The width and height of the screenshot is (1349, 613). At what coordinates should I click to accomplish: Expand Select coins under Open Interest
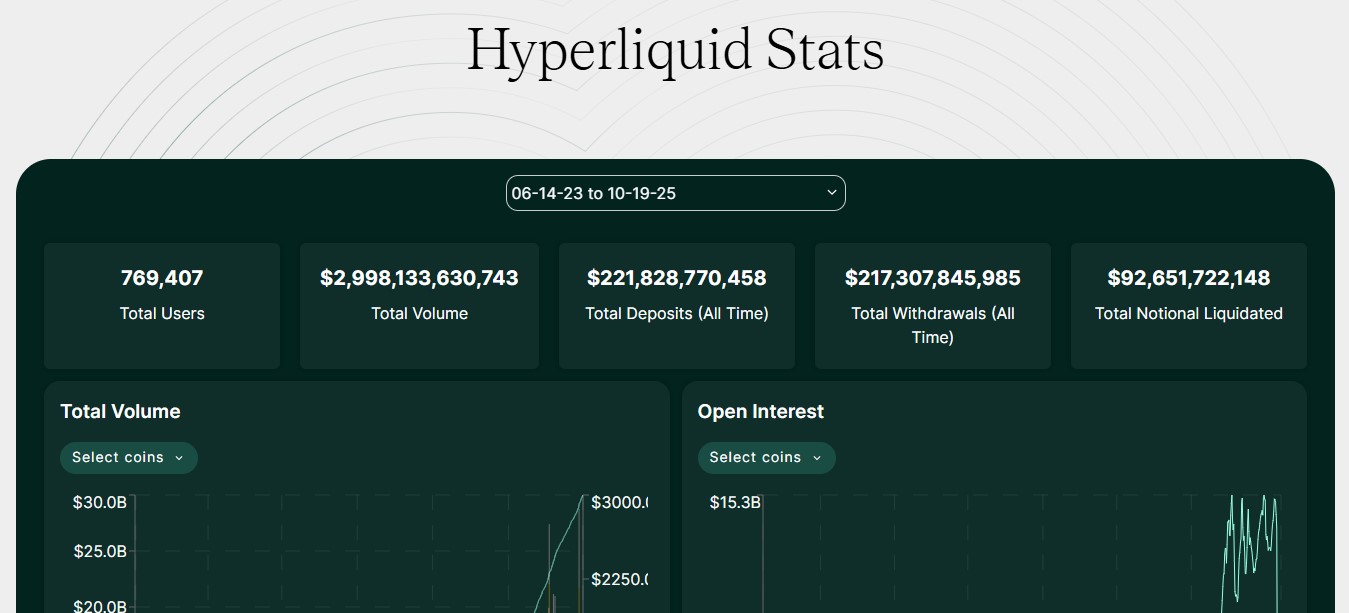(x=766, y=458)
